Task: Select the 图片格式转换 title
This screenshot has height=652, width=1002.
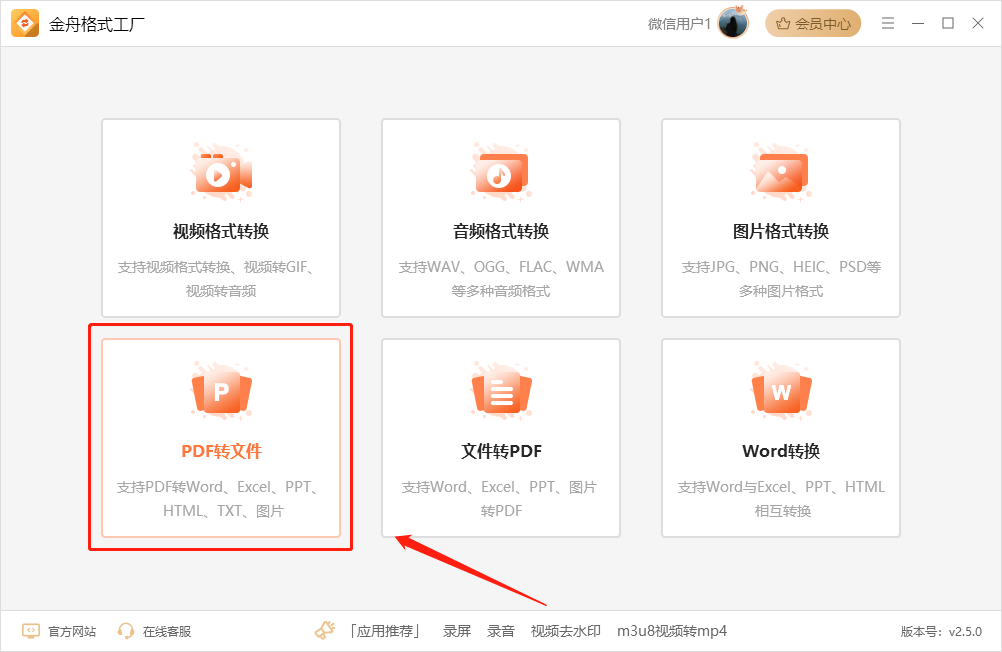Action: coord(781,231)
